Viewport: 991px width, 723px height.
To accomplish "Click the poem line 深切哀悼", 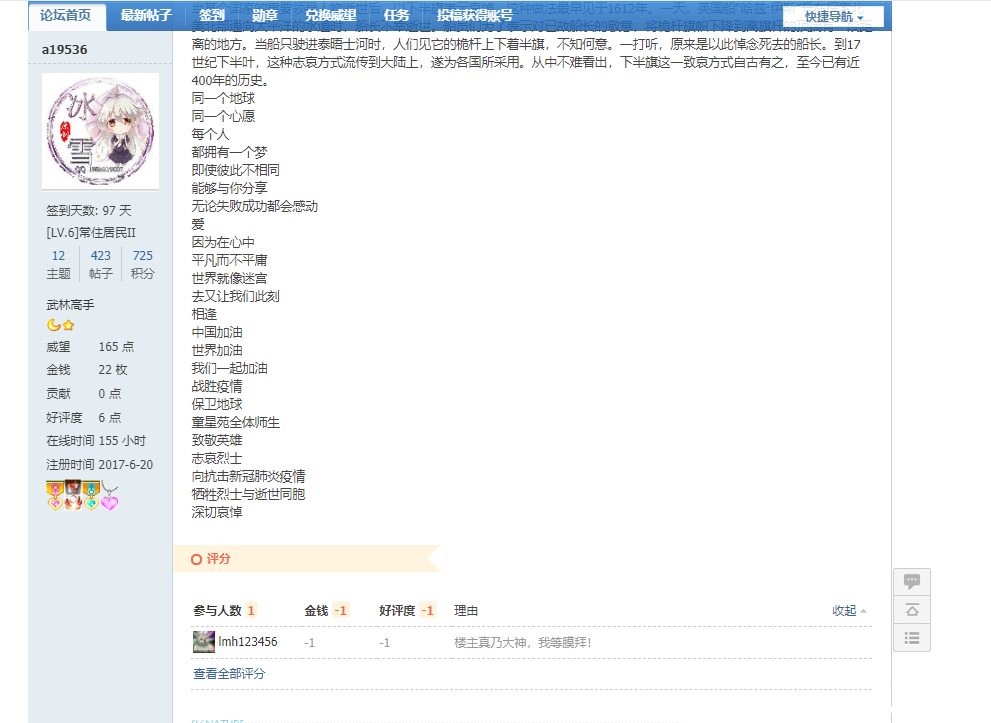I will pyautogui.click(x=217, y=513).
